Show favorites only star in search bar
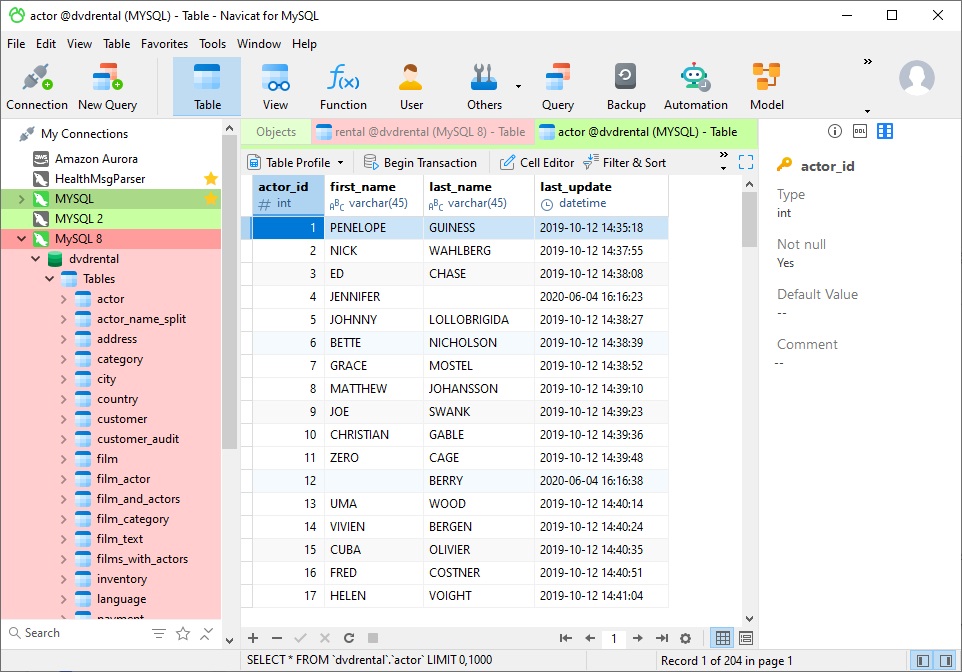Image resolution: width=962 pixels, height=672 pixels. 183,633
